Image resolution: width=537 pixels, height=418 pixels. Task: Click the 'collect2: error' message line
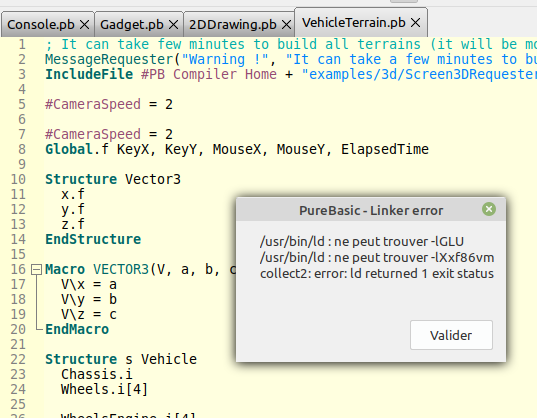[377, 274]
